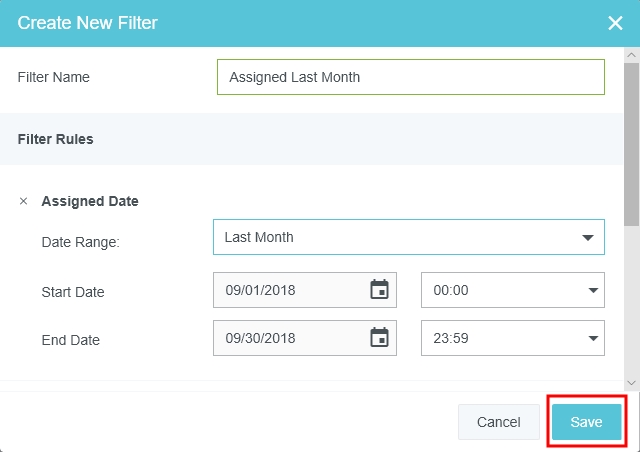Click the scrollbar down arrow
The height and width of the screenshot is (452, 640).
click(631, 382)
